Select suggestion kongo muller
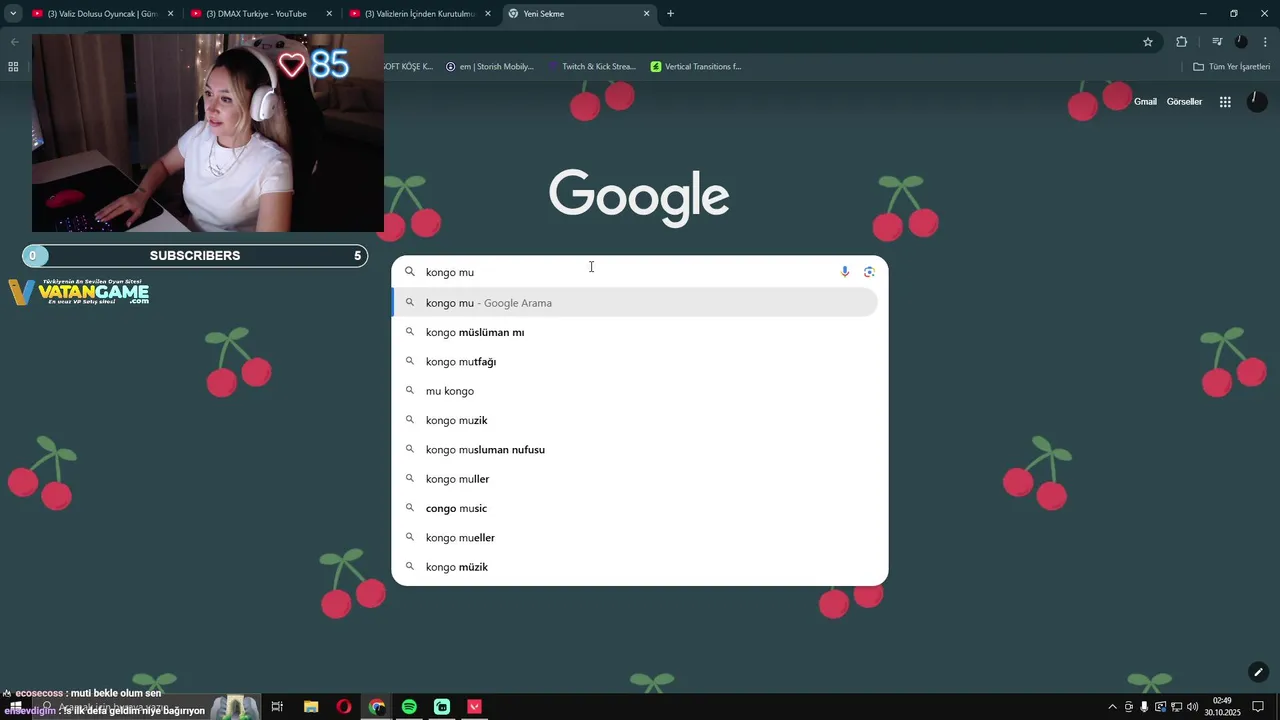 pos(635,479)
